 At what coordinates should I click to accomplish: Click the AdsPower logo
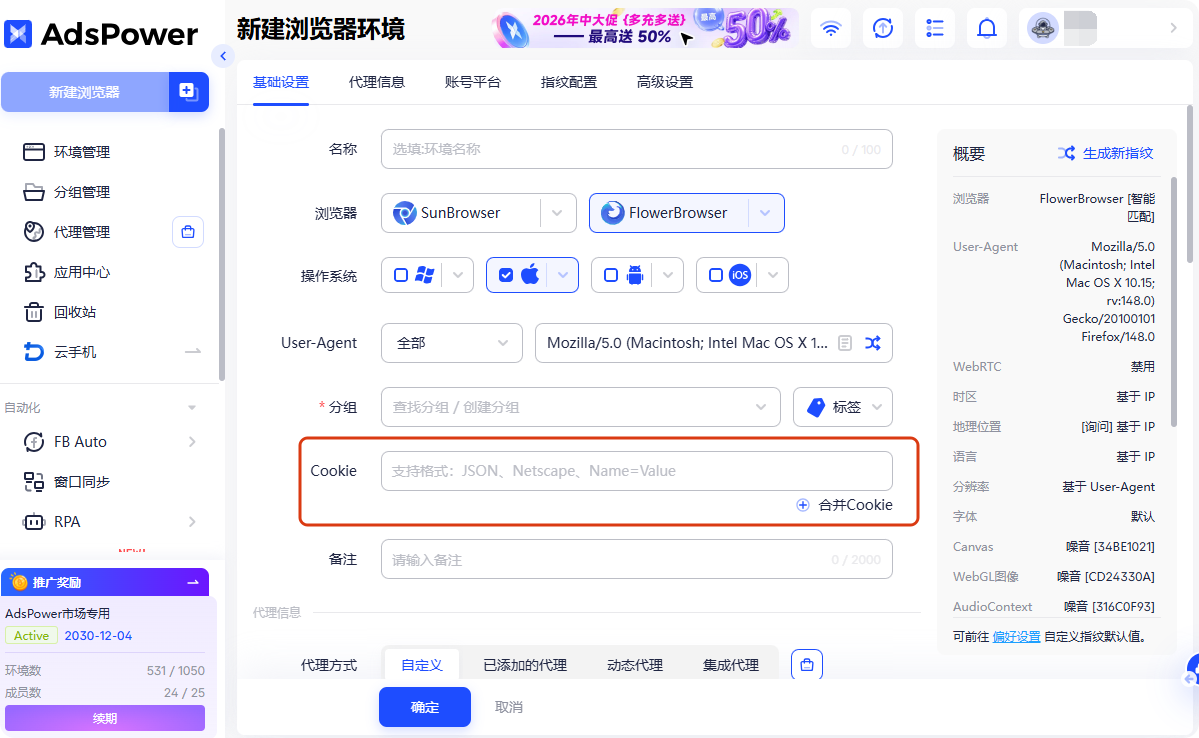101,34
